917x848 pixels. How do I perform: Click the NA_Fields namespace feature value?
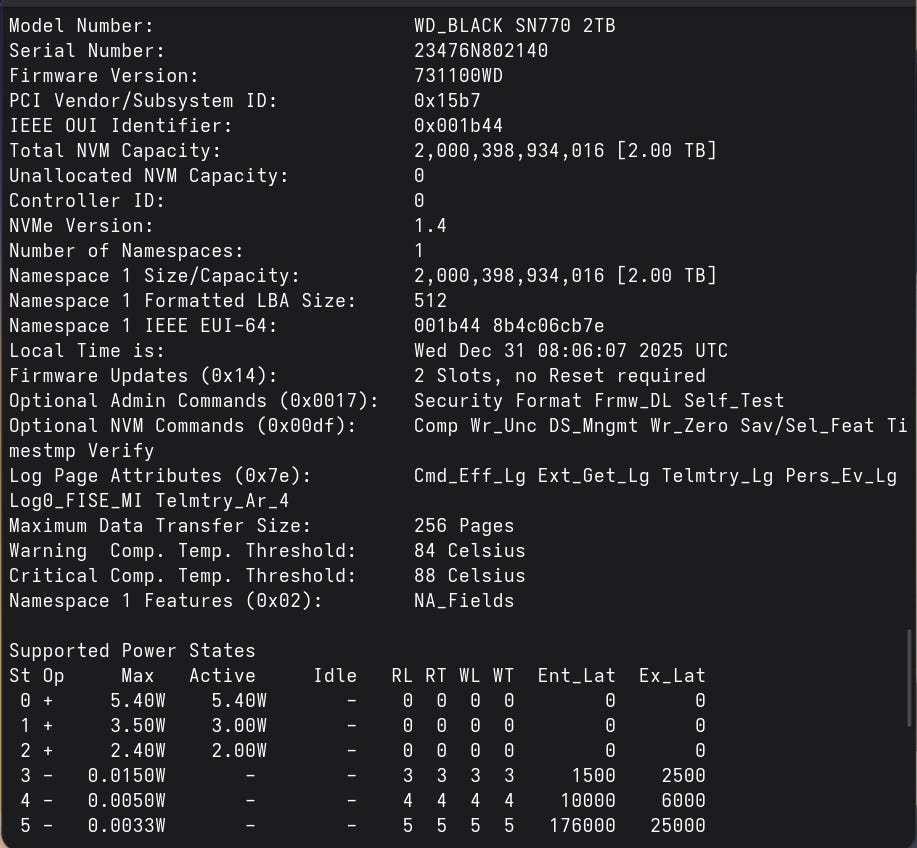463,601
